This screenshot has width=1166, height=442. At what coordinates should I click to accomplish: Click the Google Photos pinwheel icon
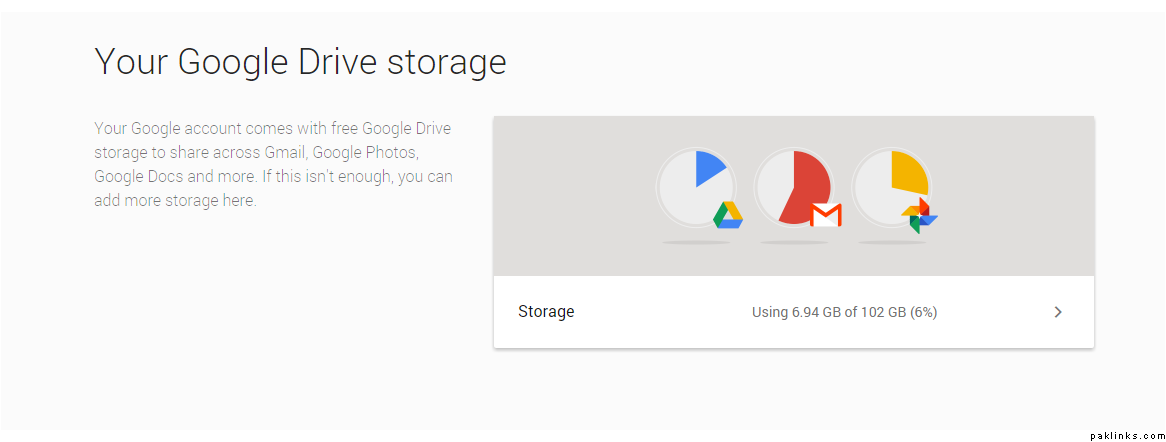click(918, 216)
